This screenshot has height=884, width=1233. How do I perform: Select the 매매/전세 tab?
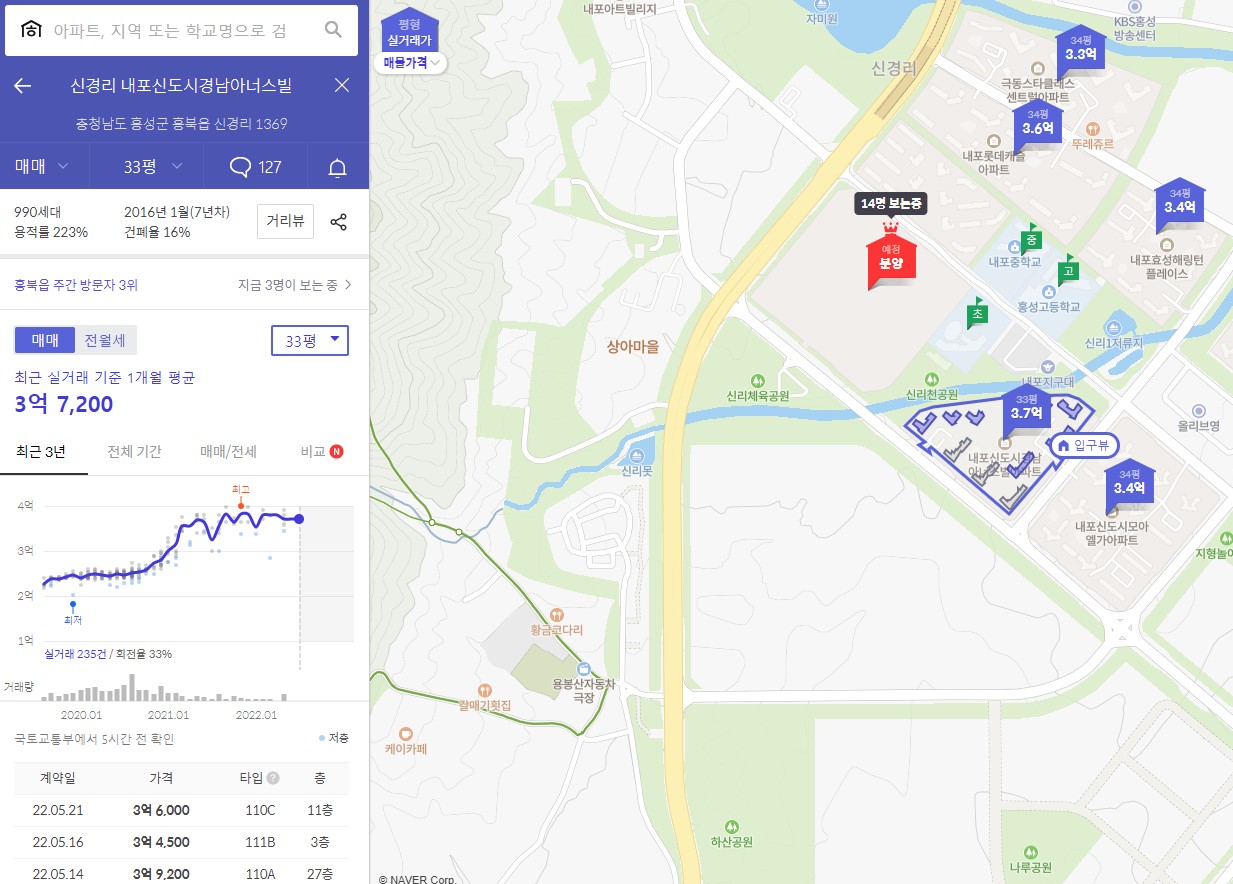228,451
